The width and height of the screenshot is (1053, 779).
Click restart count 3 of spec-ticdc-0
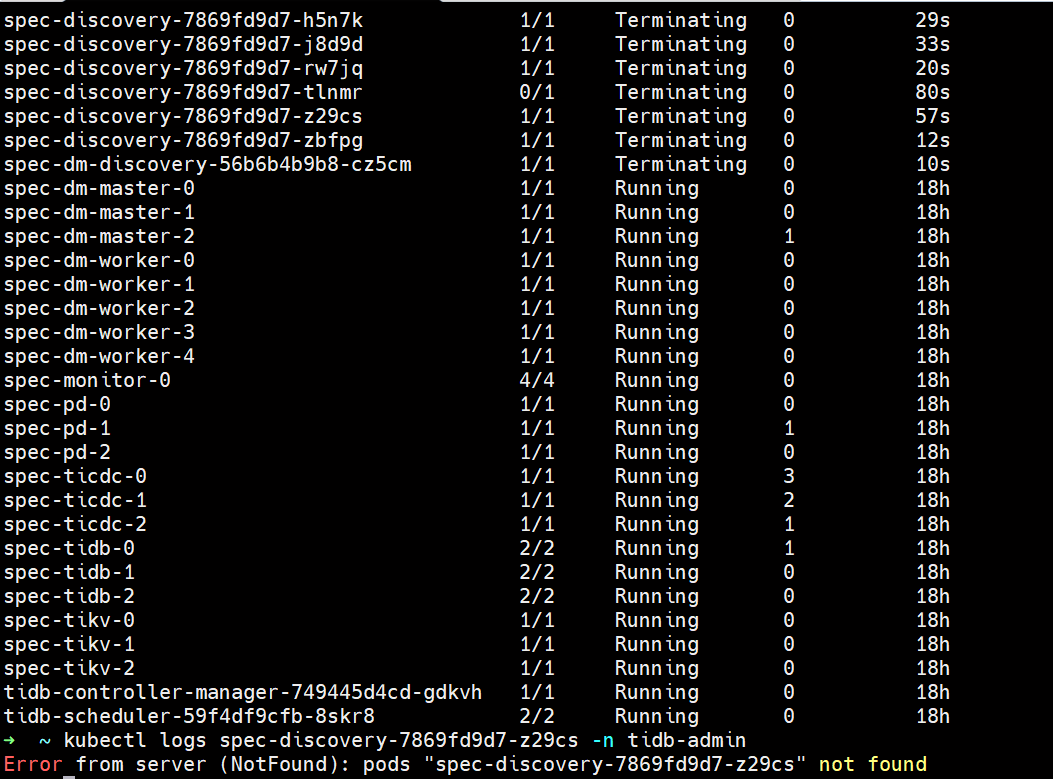[x=789, y=477]
